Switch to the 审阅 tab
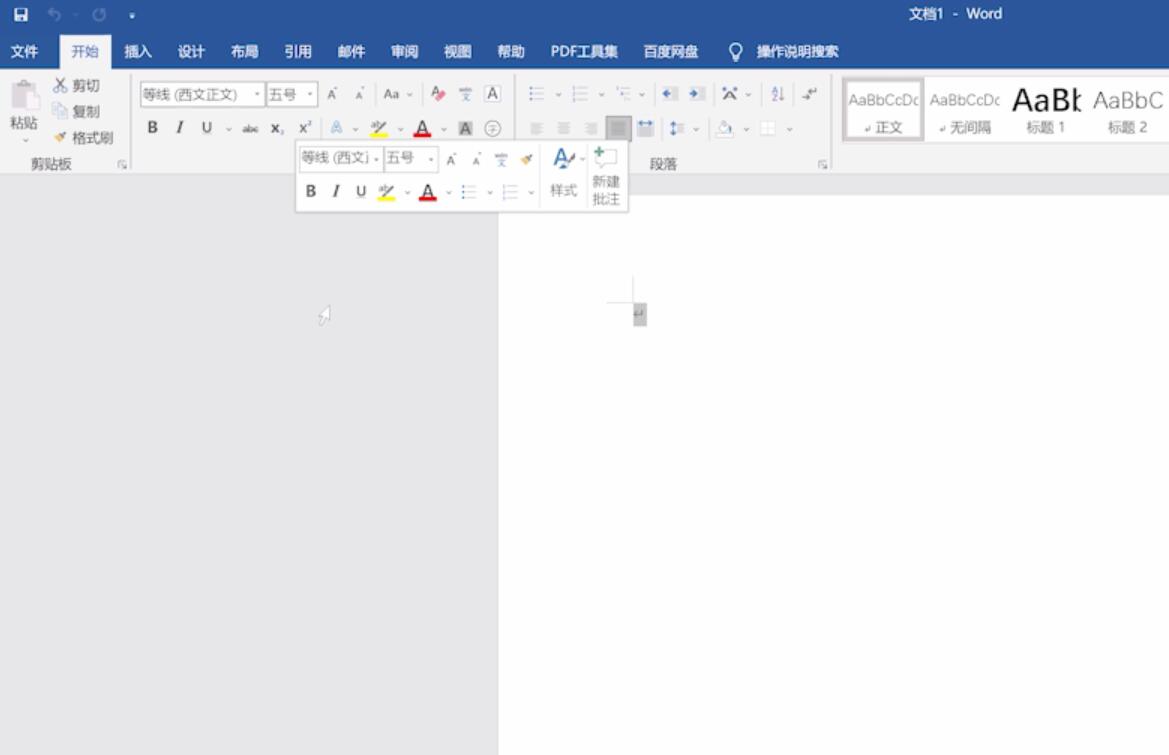 (404, 51)
